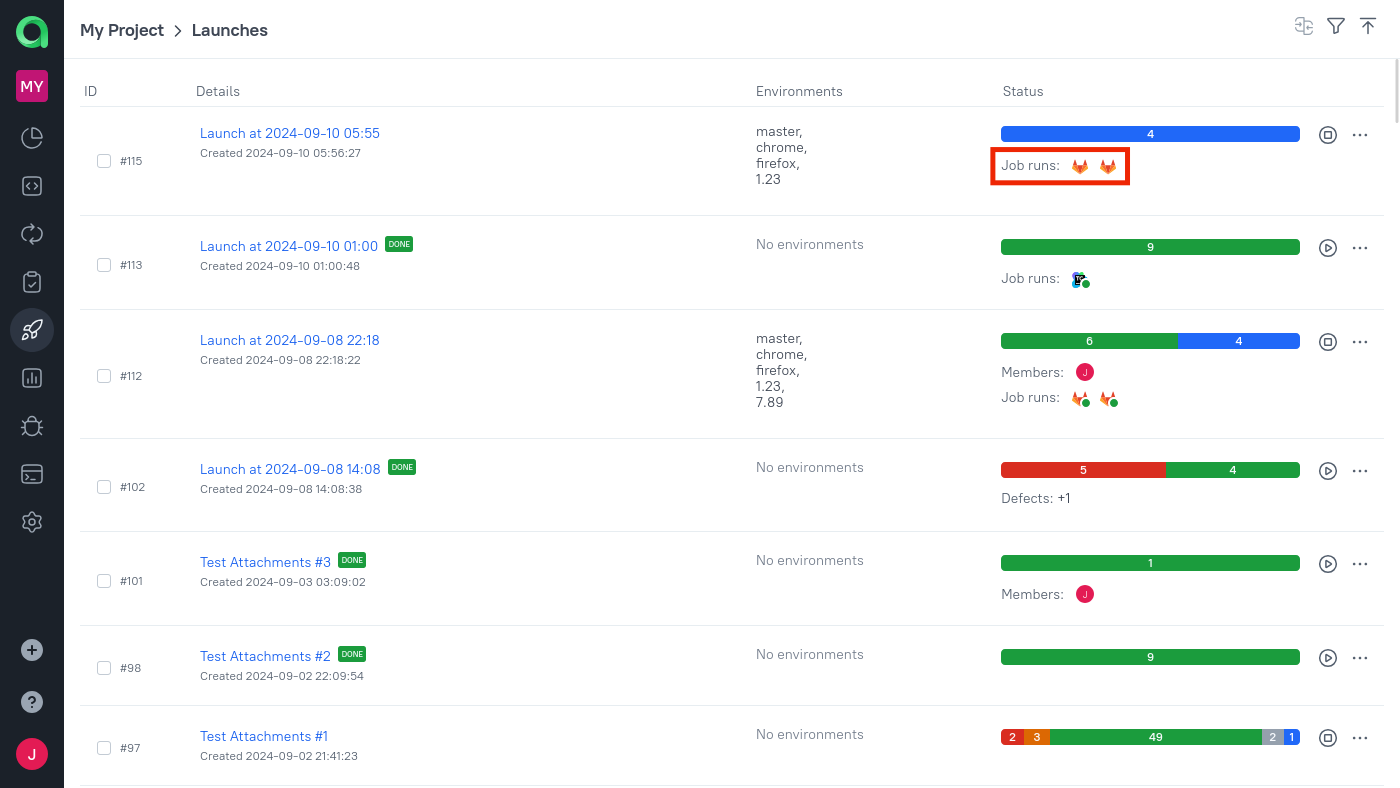This screenshot has height=788, width=1400.
Task: Open more options menu for launch #112
Action: pyautogui.click(x=1360, y=342)
